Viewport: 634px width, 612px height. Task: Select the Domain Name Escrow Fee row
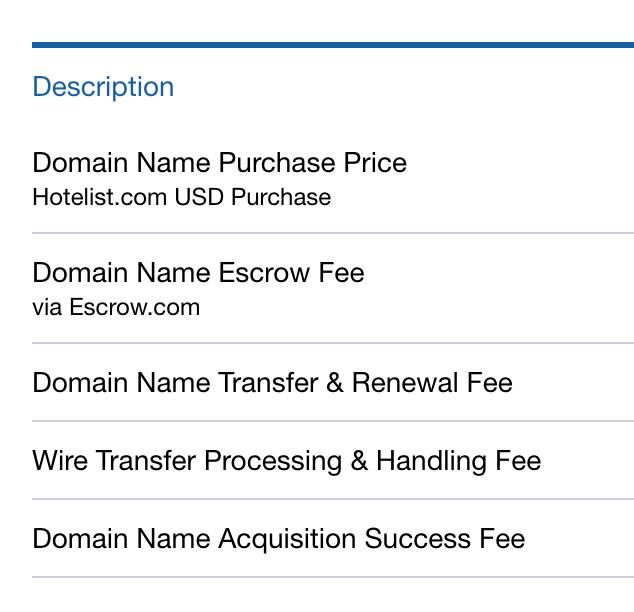(198, 273)
